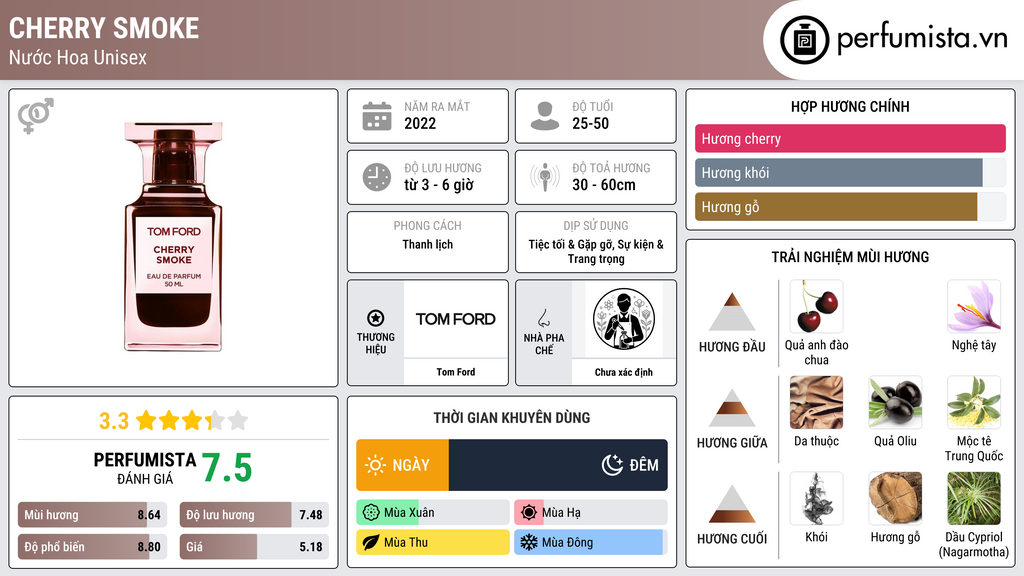This screenshot has height=576, width=1024.
Task: Click the Trải nghiệm mùi hương heading
Action: [850, 257]
